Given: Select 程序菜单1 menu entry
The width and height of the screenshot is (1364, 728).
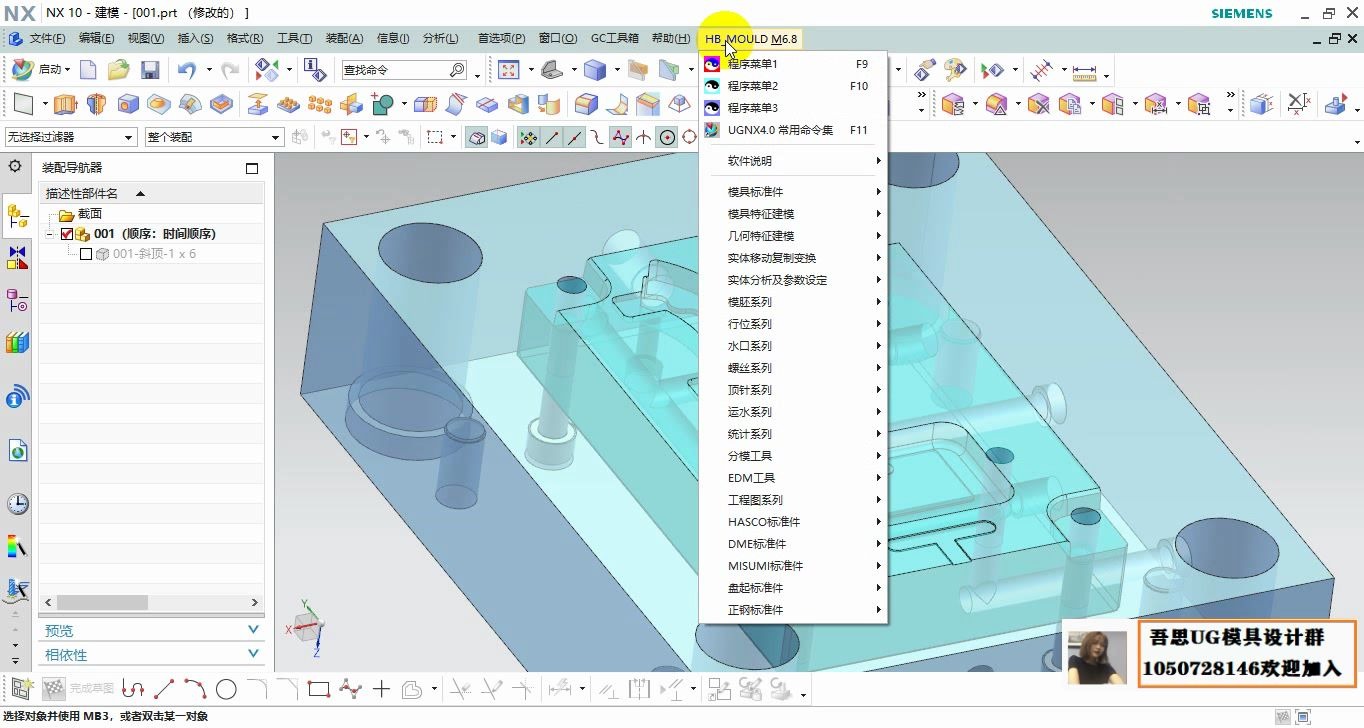Looking at the screenshot, I should (793, 64).
